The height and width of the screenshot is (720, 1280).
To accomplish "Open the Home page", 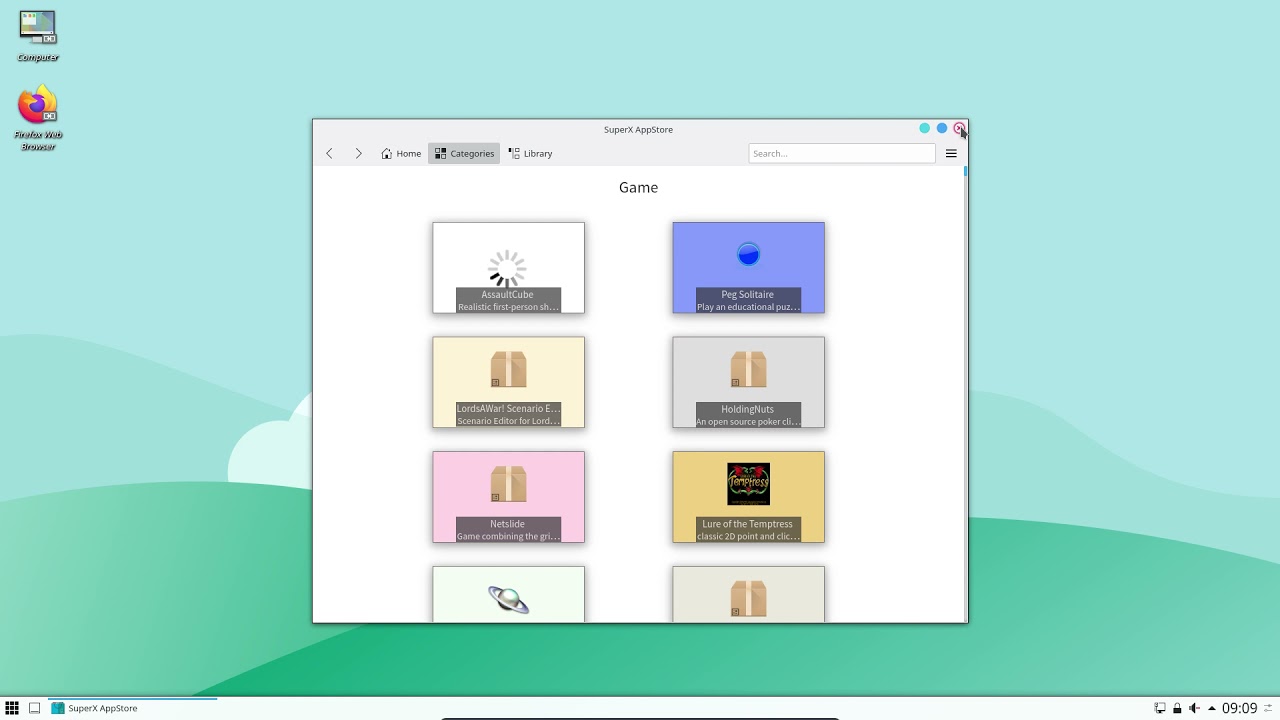I will point(401,153).
